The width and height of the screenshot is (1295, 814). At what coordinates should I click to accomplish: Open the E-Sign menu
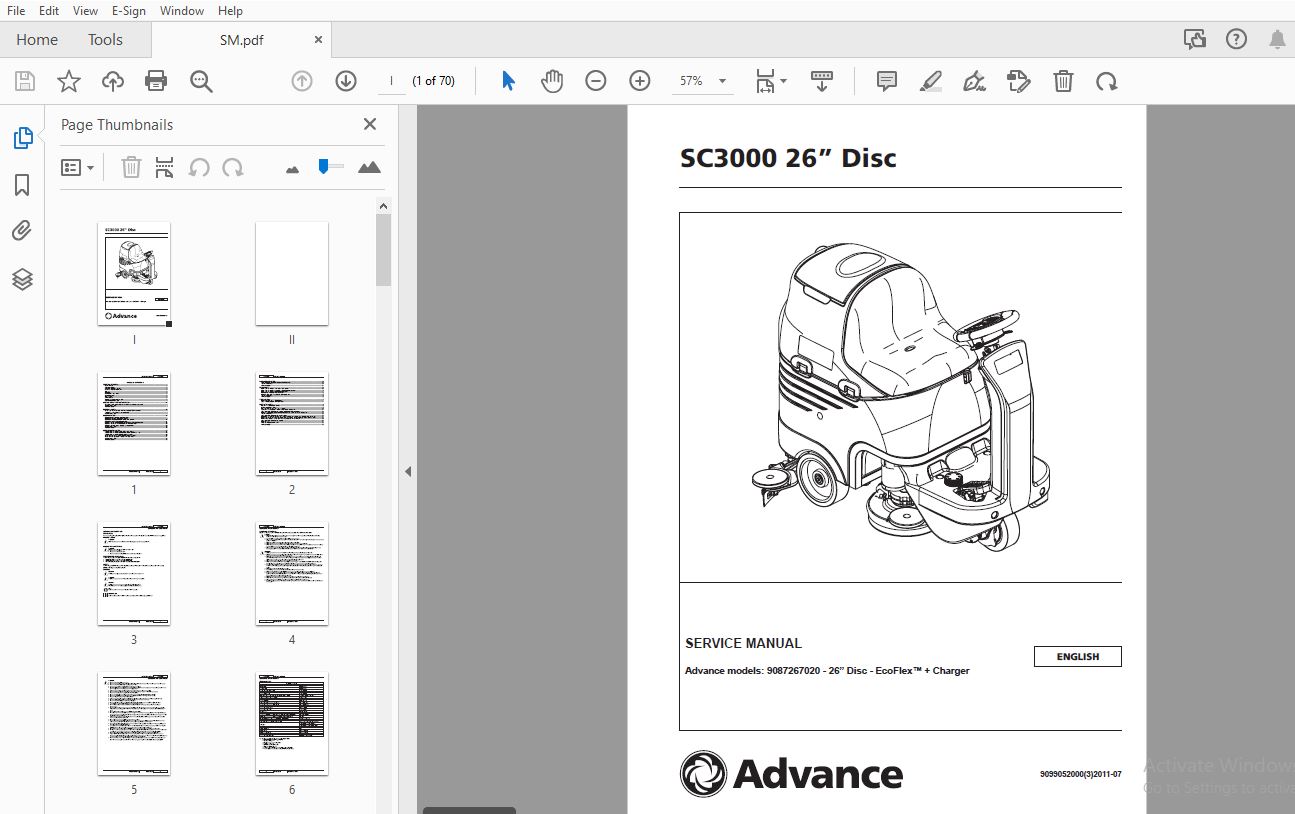128,10
